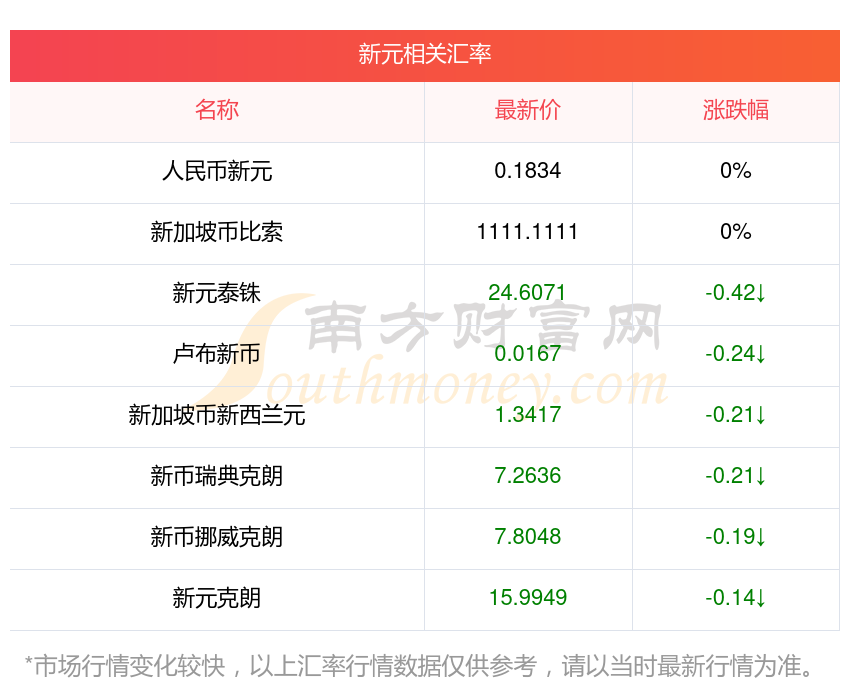Click the 0% change for 人民币新元
The width and height of the screenshot is (850, 697).
[736, 171]
